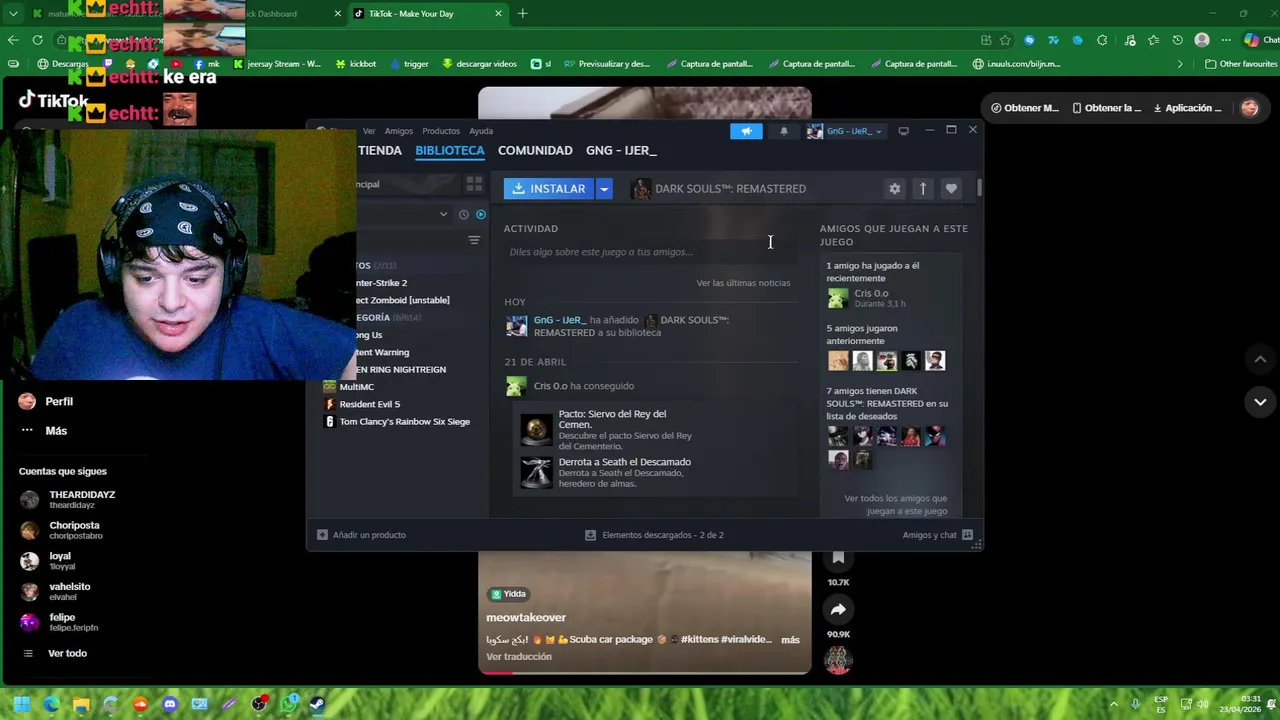Viewport: 1280px width, 720px height.
Task: Open library advanced filter lines icon
Action: [x=474, y=240]
